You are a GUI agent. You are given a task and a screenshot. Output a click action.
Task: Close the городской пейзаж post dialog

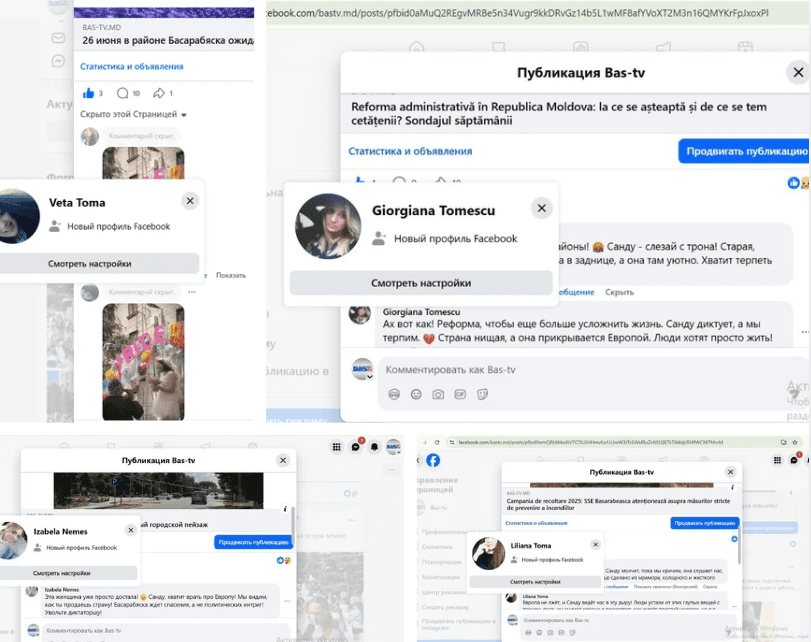[283, 460]
